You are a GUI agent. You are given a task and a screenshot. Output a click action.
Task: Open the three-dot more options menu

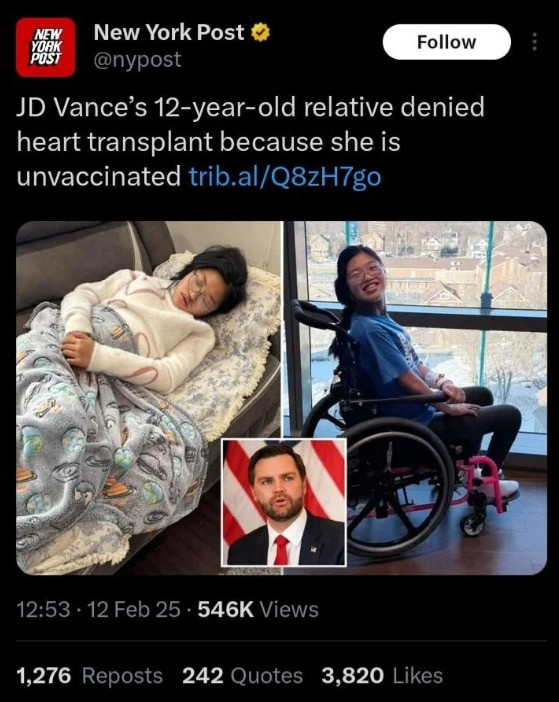coord(534,42)
